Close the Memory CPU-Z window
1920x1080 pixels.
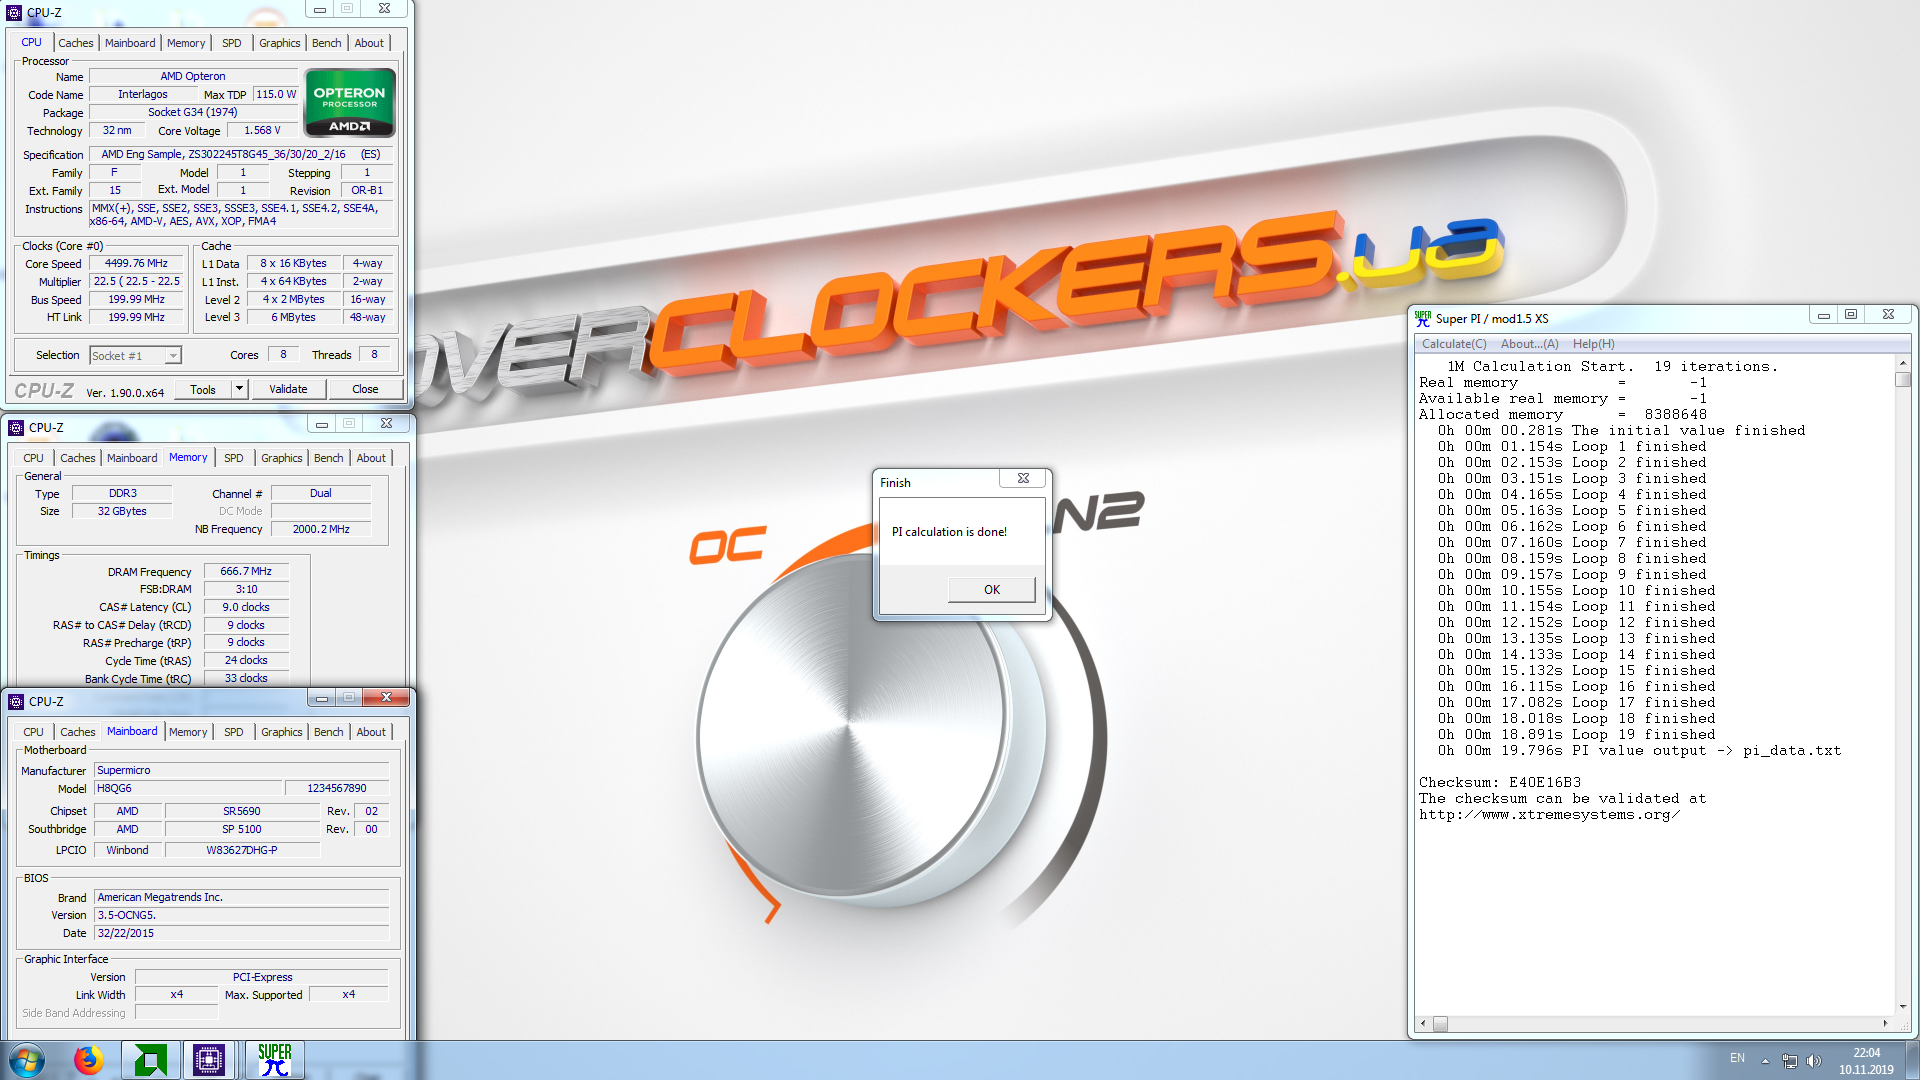pos(386,424)
